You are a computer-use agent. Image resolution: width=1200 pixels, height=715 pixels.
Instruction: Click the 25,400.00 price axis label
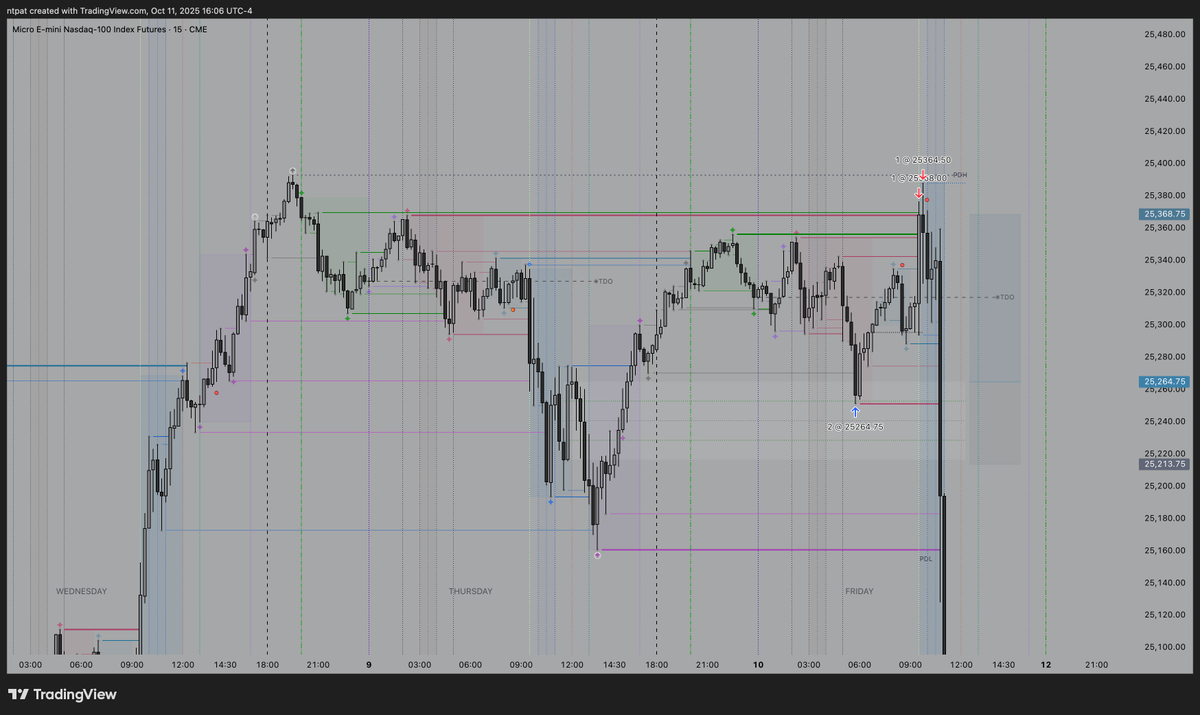pos(1164,163)
